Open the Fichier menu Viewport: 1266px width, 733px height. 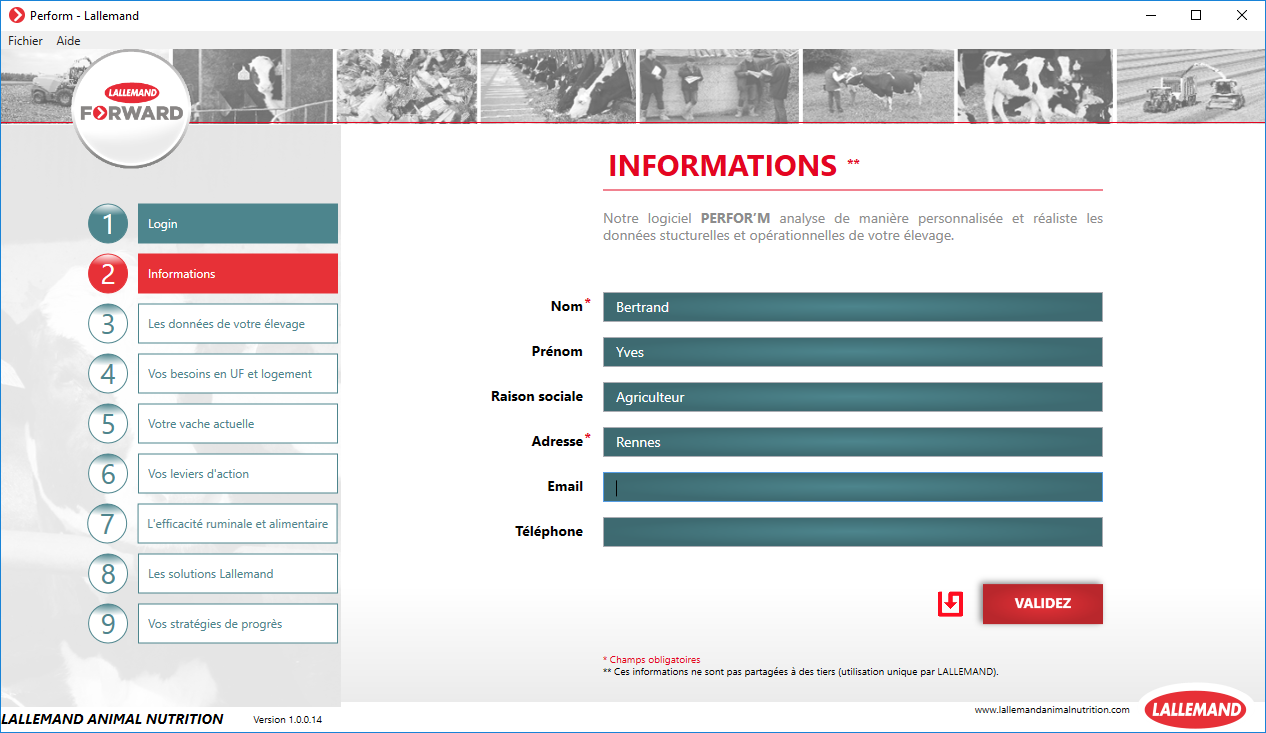point(26,41)
